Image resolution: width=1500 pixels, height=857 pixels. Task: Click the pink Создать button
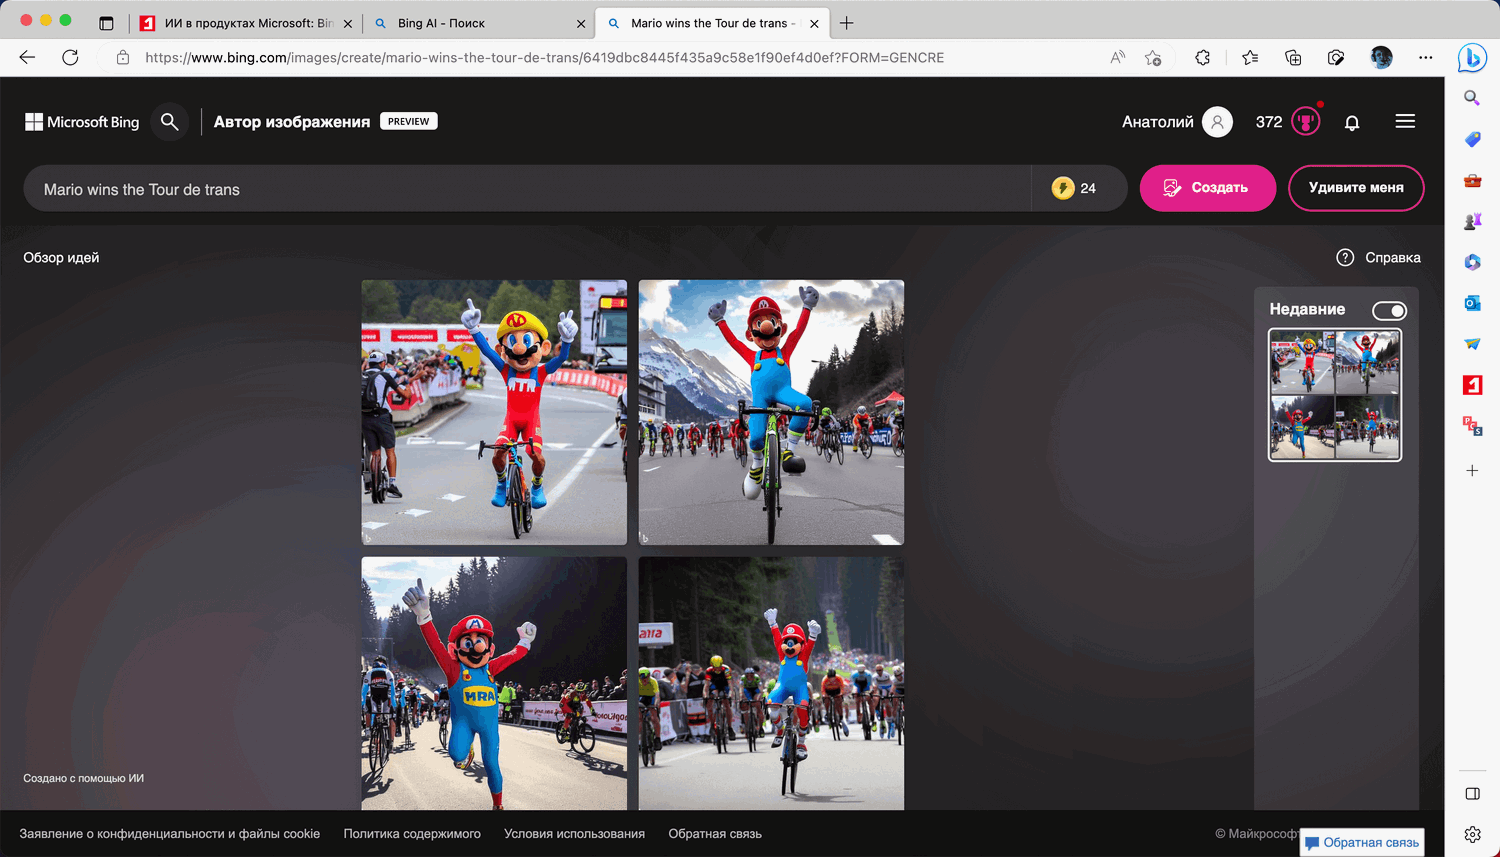(1208, 188)
